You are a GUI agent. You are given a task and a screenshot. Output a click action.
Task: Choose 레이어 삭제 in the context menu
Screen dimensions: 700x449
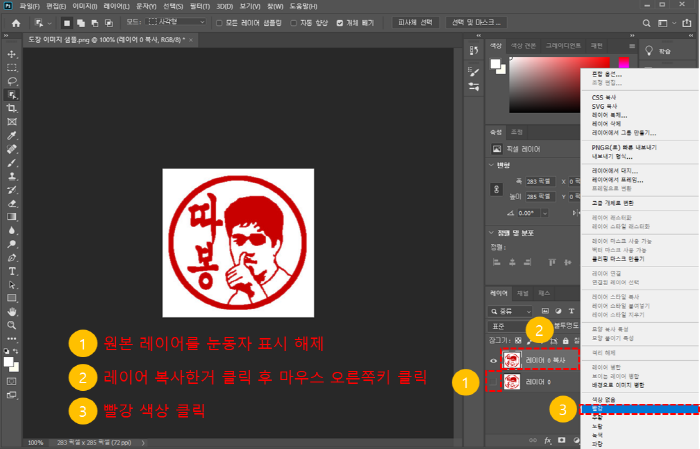(x=606, y=124)
